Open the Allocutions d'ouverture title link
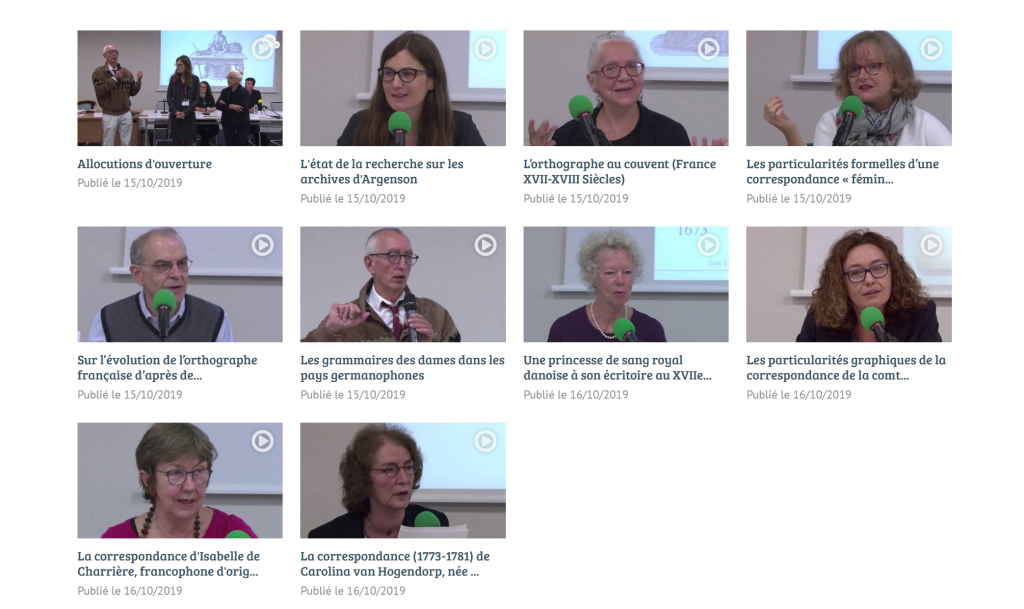The image size is (1024, 609). tap(144, 164)
